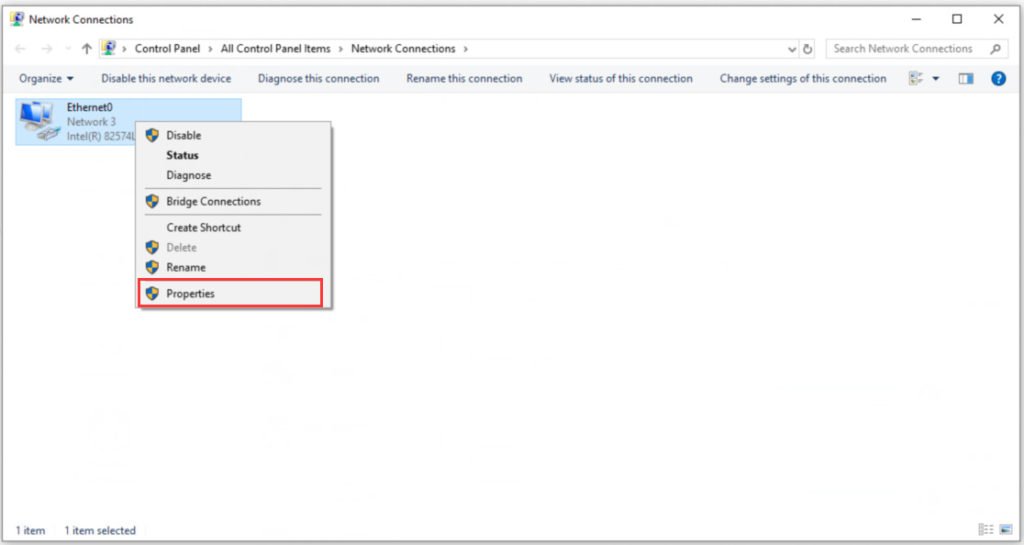Go up one level with up arrow
The width and height of the screenshot is (1024, 545).
(86, 49)
